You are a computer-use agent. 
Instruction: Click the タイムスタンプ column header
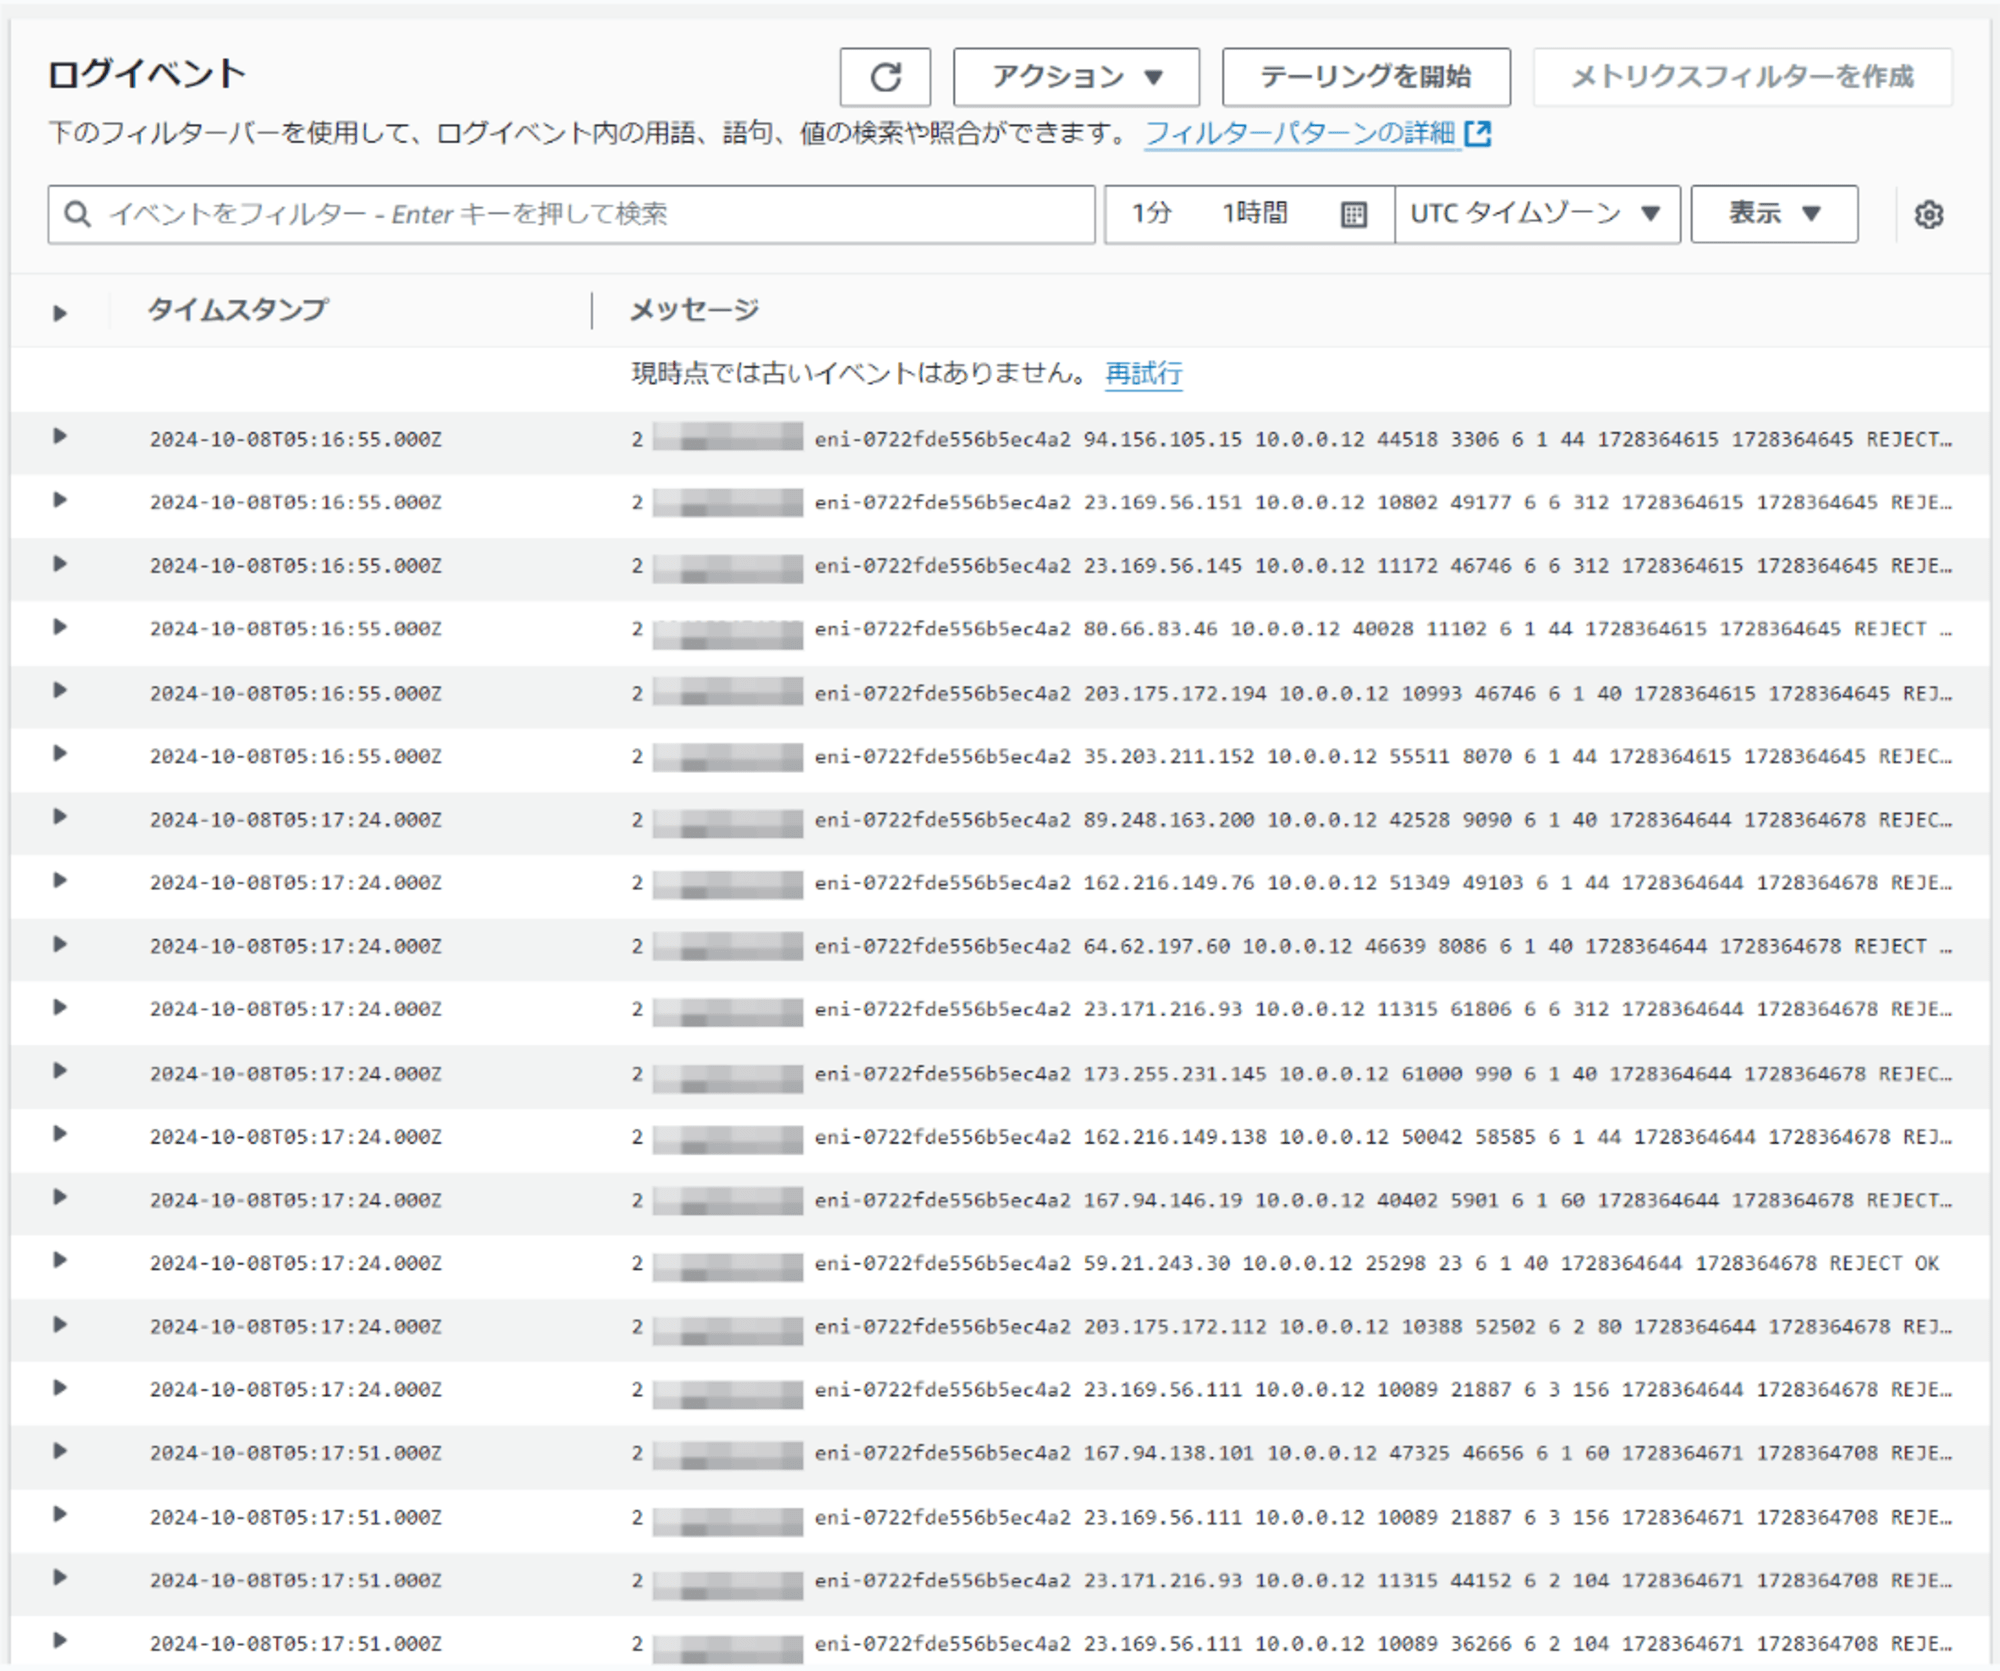coord(237,310)
